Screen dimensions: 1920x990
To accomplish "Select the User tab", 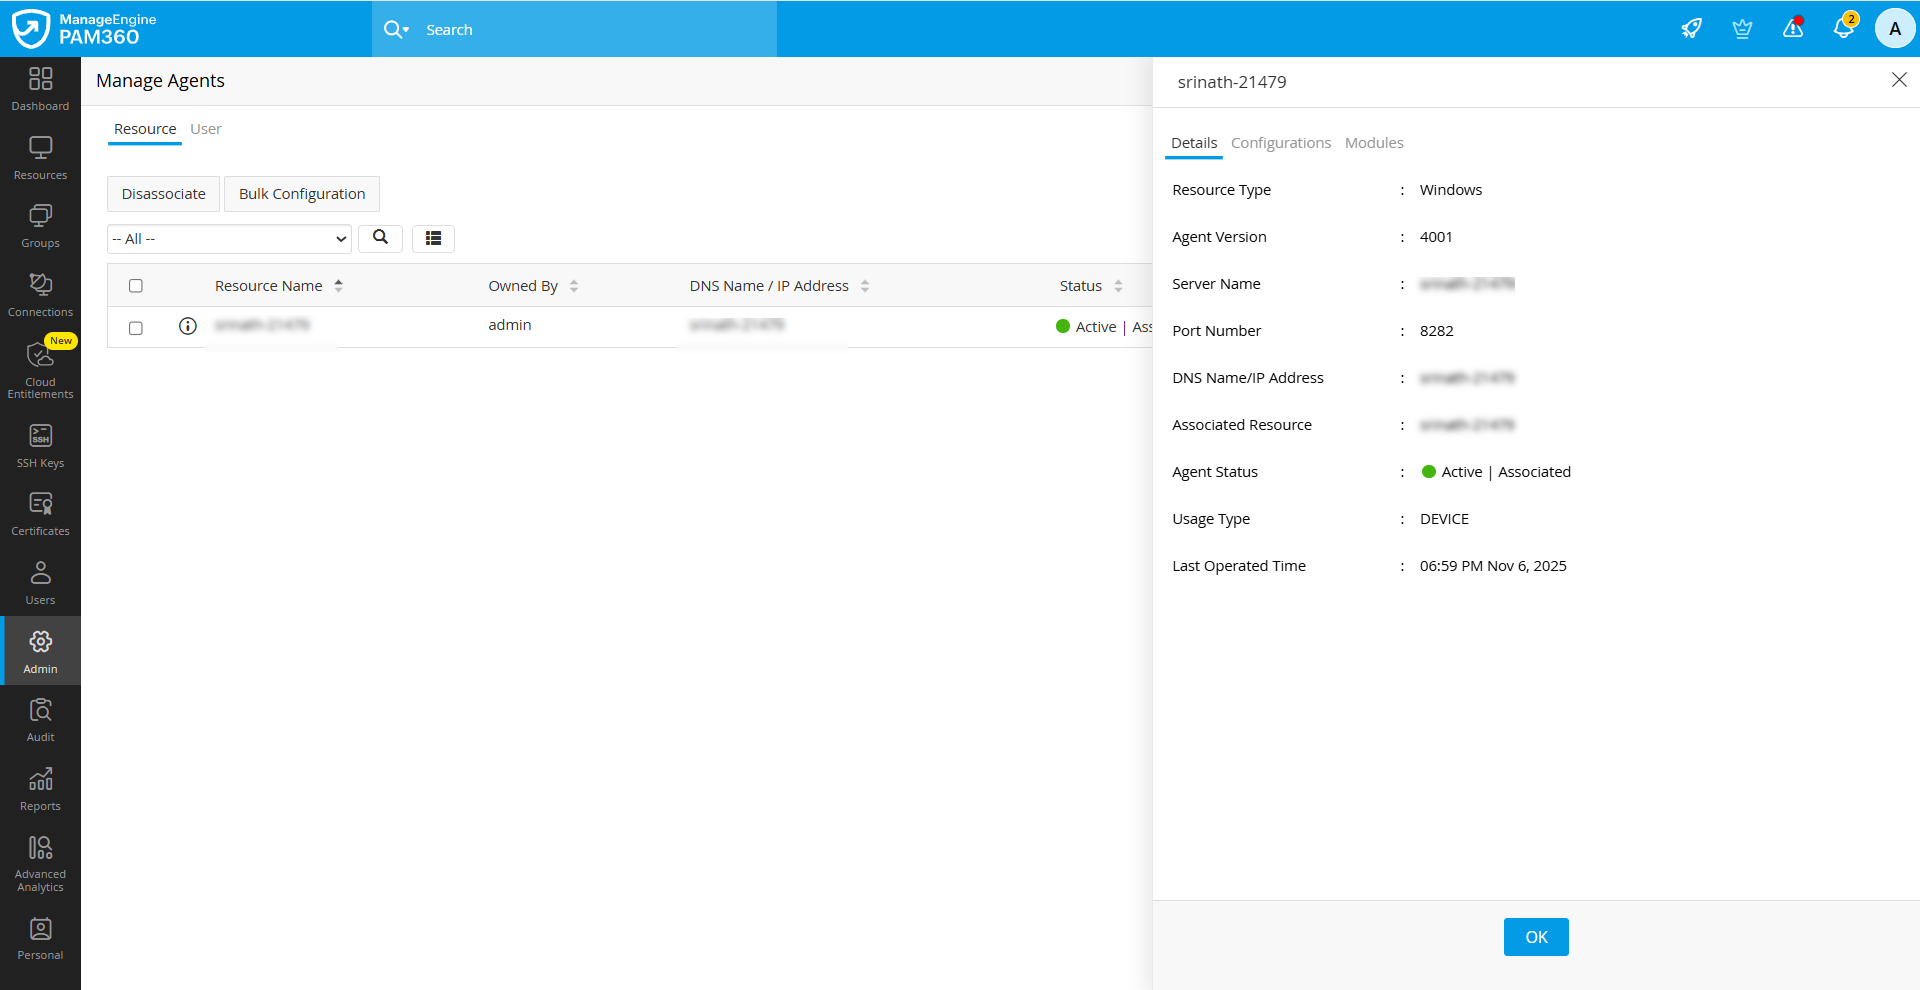I will point(205,129).
